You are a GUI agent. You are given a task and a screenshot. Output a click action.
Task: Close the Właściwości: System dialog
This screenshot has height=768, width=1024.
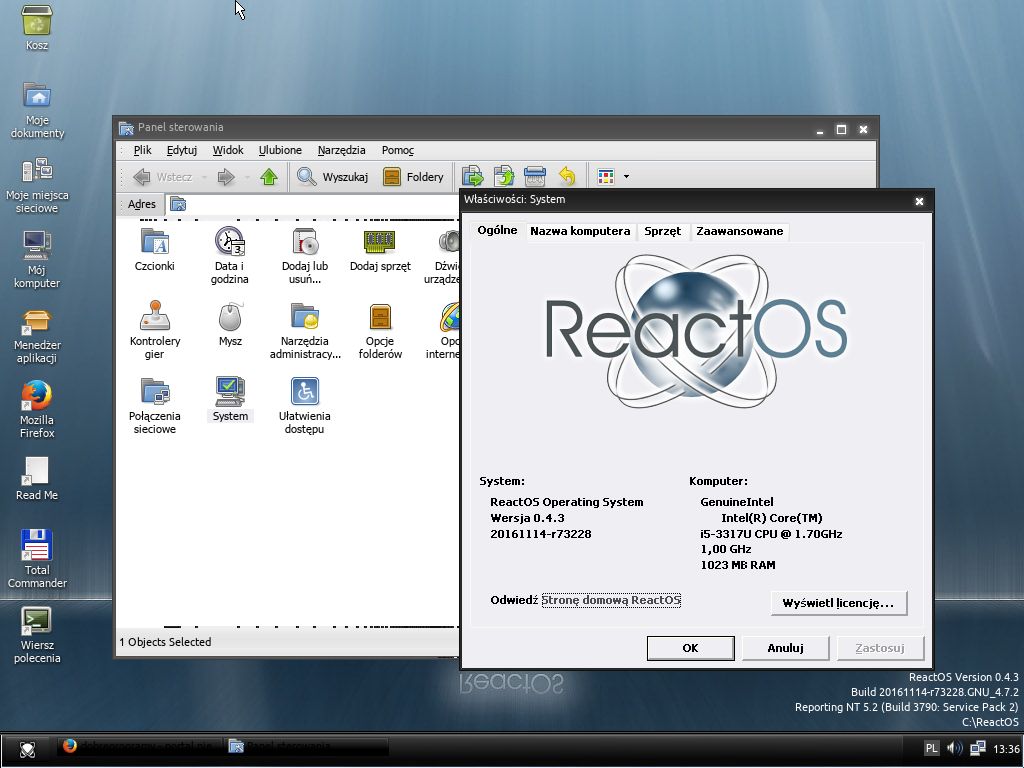(919, 201)
